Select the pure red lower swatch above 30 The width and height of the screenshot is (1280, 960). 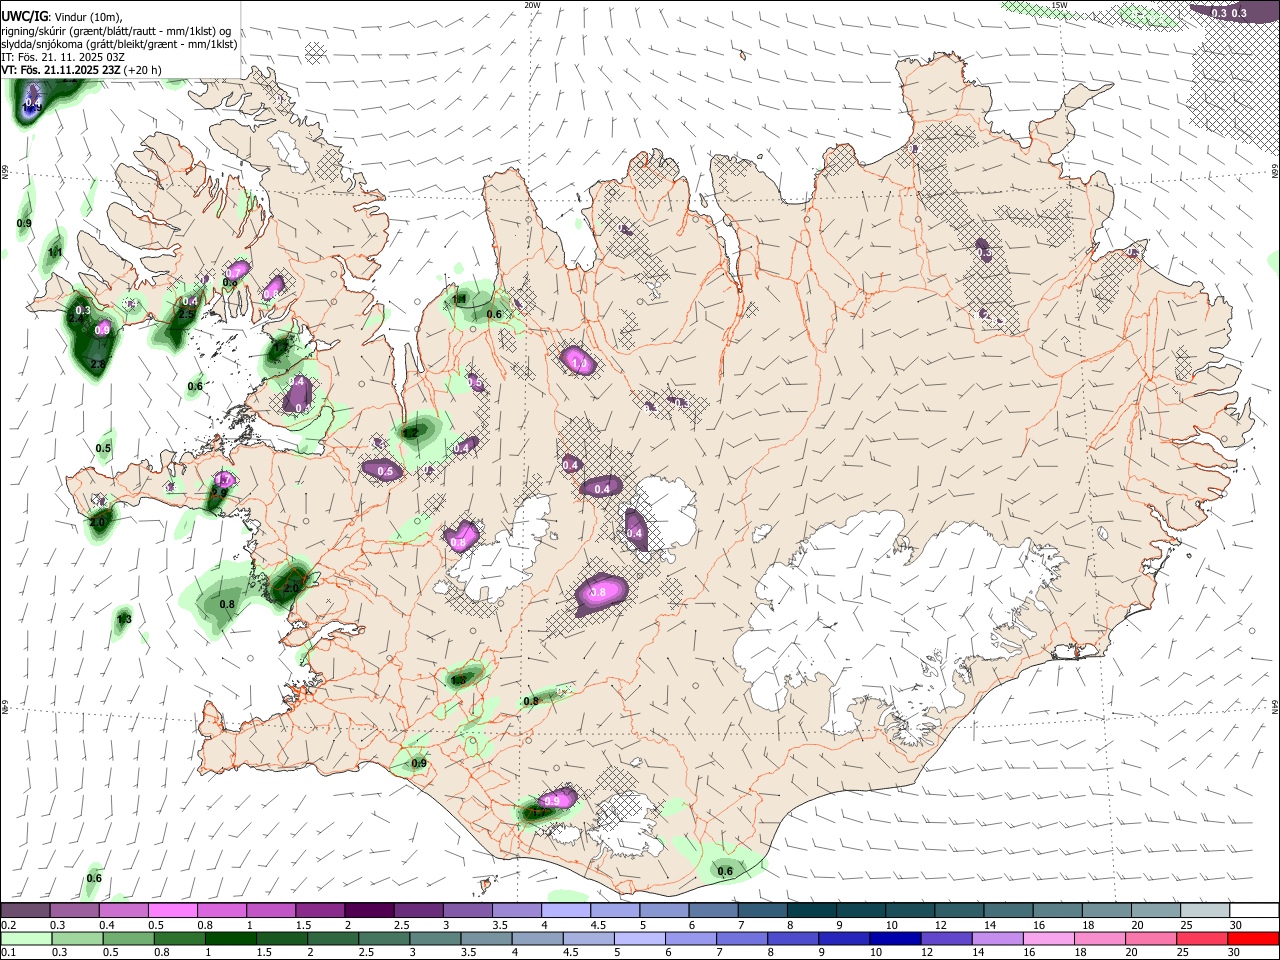coord(1255,938)
